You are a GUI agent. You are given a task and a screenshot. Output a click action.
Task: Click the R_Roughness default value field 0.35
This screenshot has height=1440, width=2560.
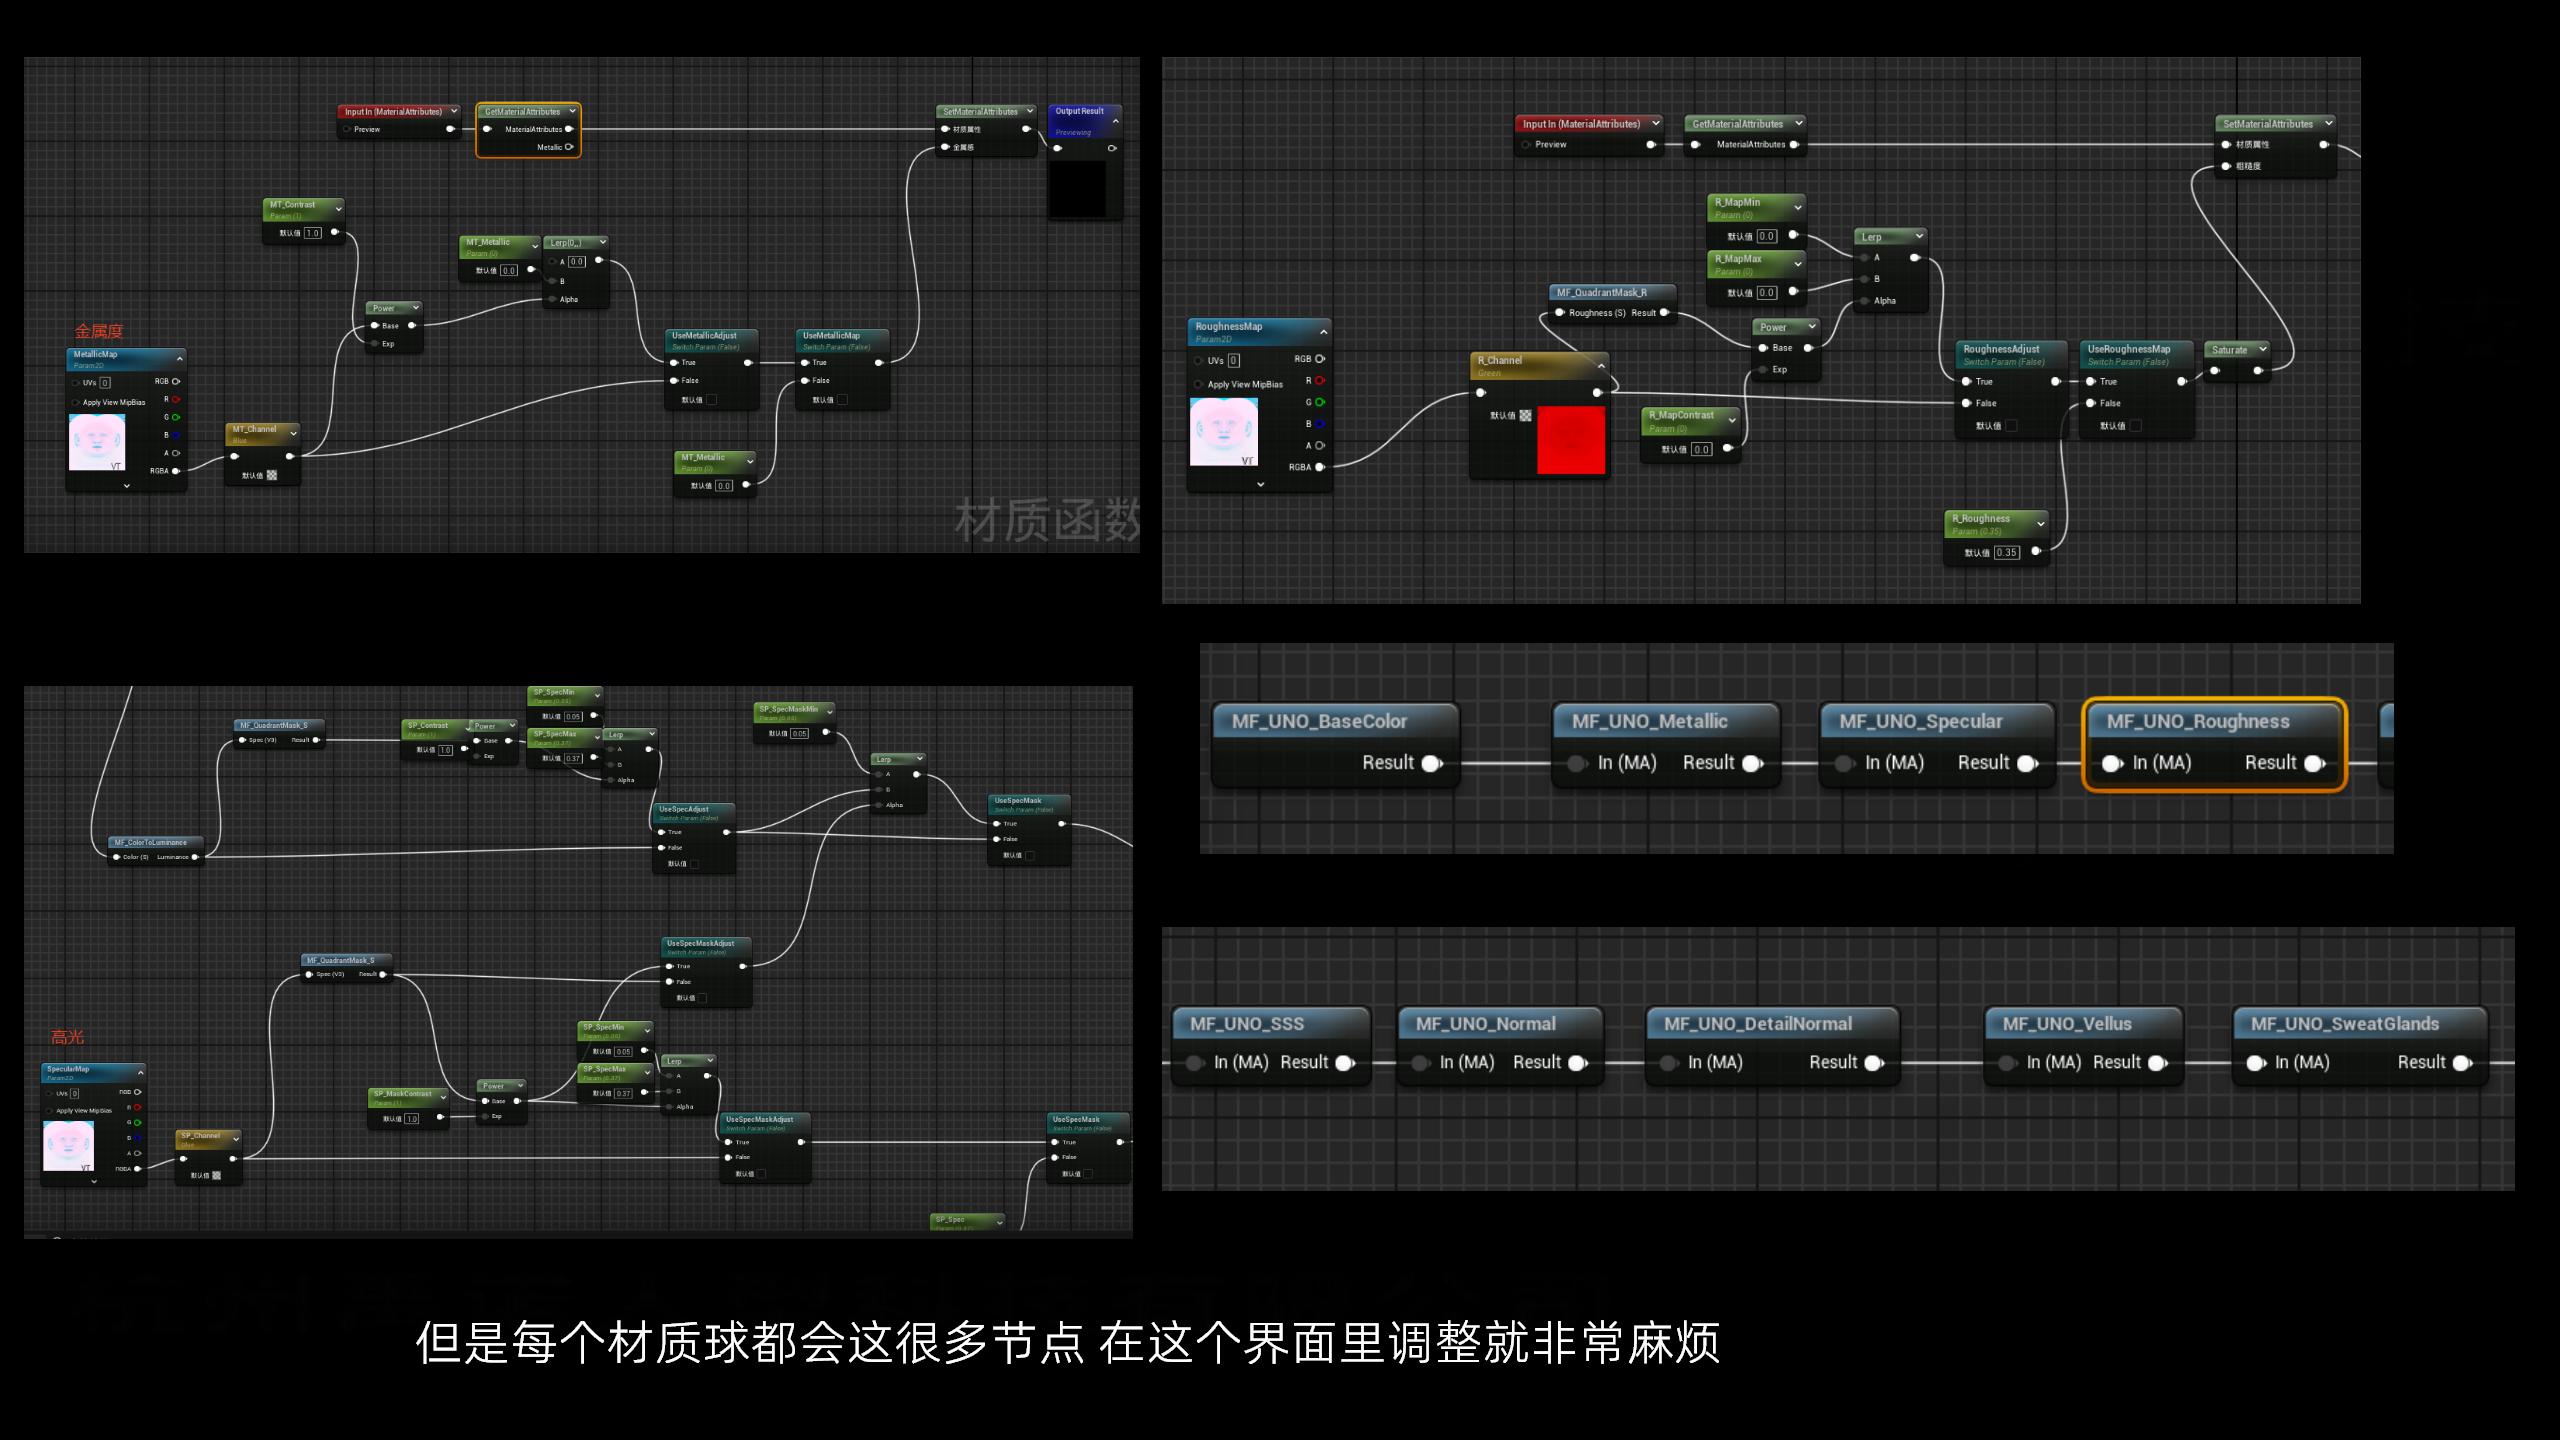click(x=2006, y=552)
